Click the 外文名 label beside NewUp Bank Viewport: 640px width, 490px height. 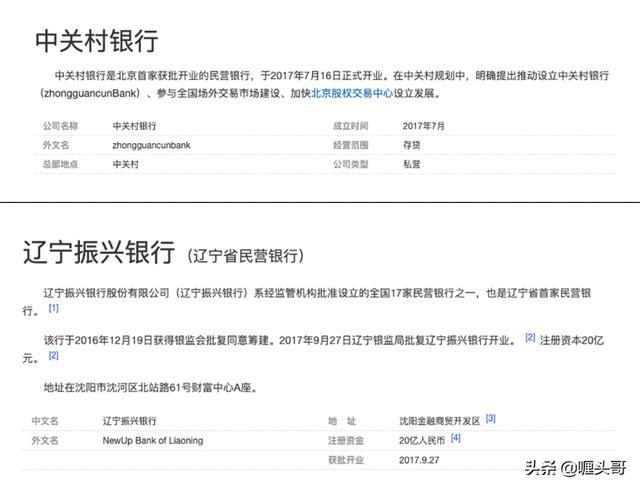click(x=45, y=441)
